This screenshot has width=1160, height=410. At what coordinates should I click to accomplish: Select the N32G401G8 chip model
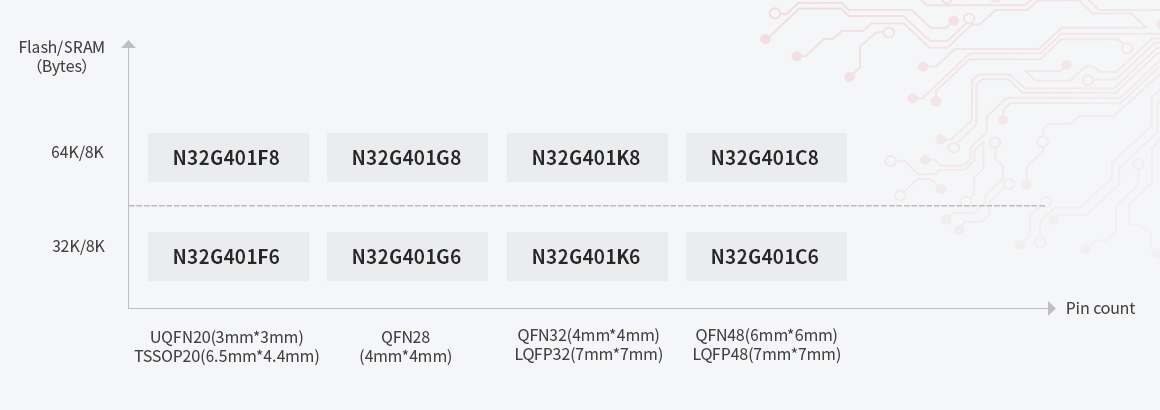pyautogui.click(x=407, y=158)
